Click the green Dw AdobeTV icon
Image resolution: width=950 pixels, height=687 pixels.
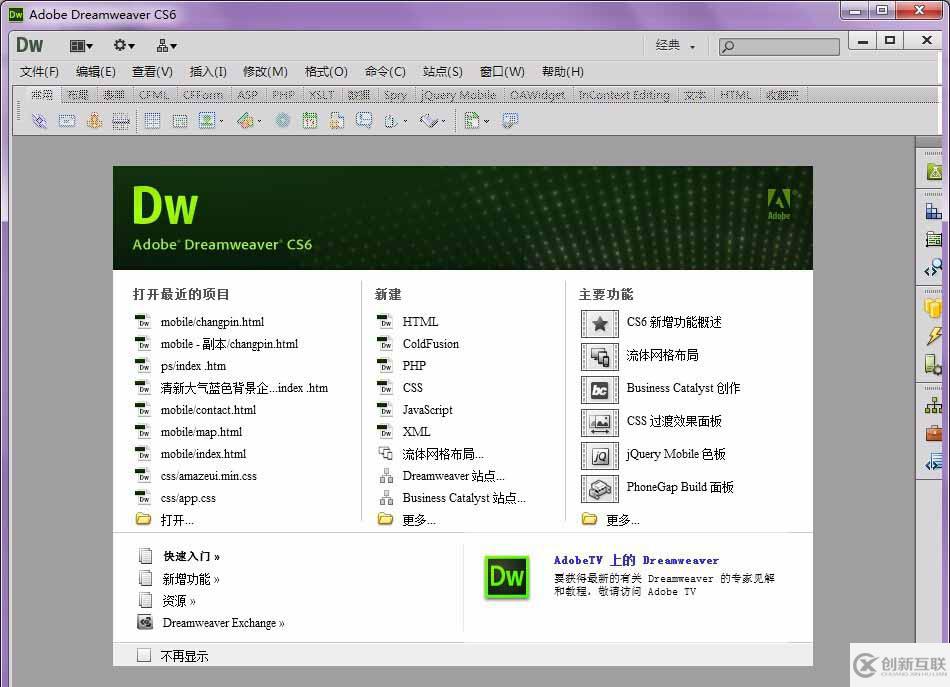(507, 577)
